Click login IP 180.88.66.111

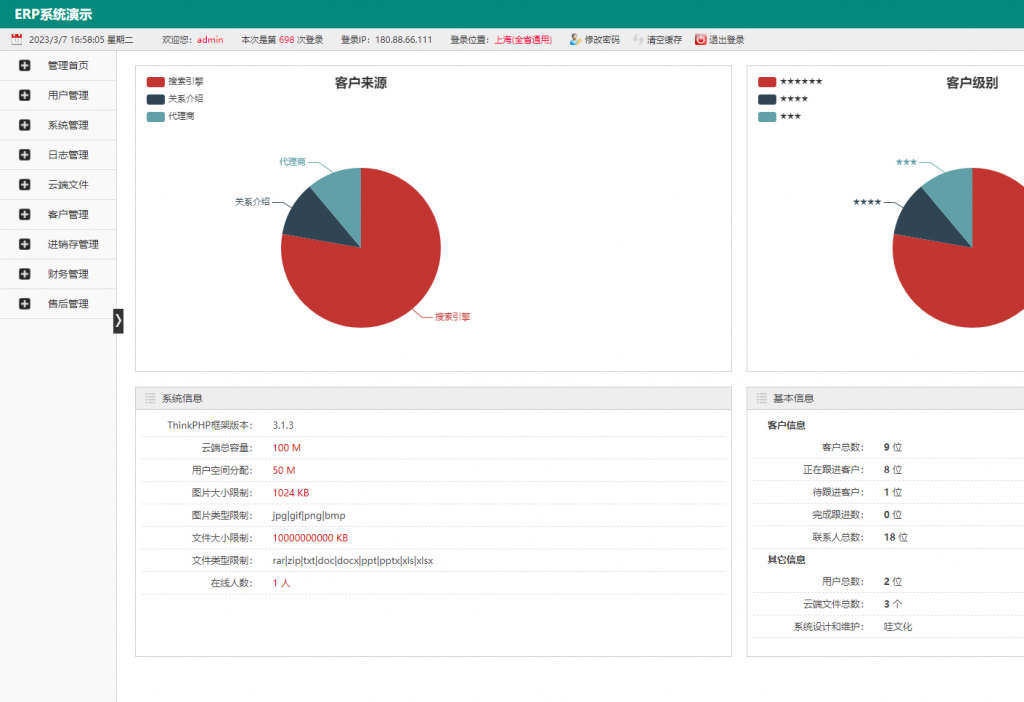404,40
